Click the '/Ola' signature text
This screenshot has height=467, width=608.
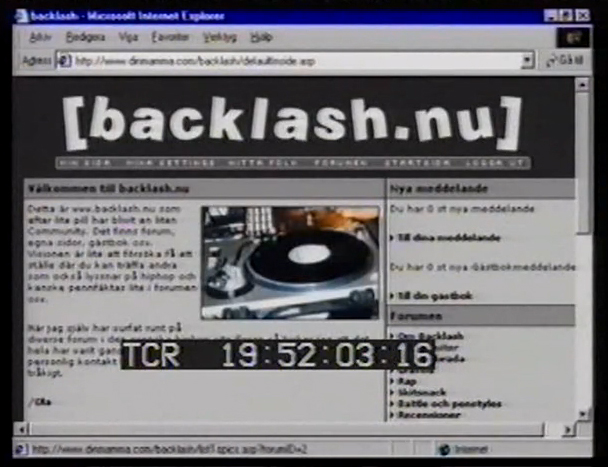pos(40,402)
